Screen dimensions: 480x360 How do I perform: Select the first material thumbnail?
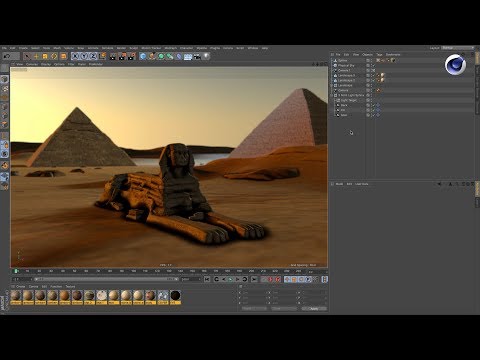point(16,296)
